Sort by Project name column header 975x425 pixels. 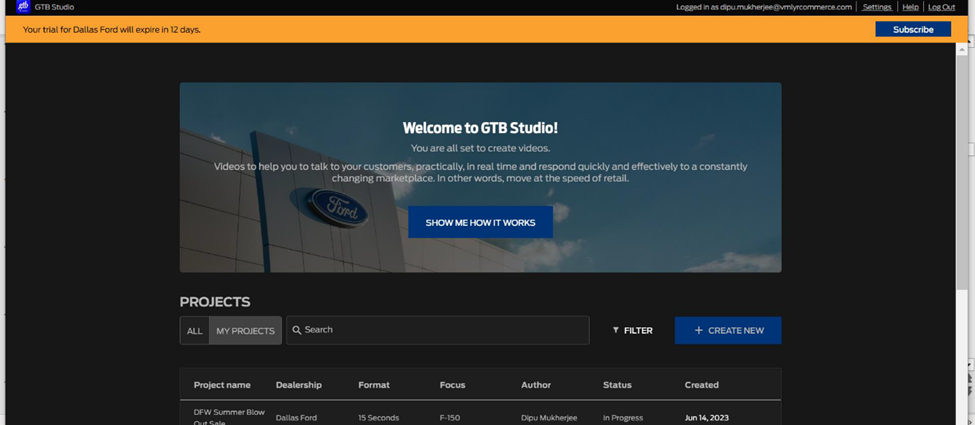tap(222, 385)
